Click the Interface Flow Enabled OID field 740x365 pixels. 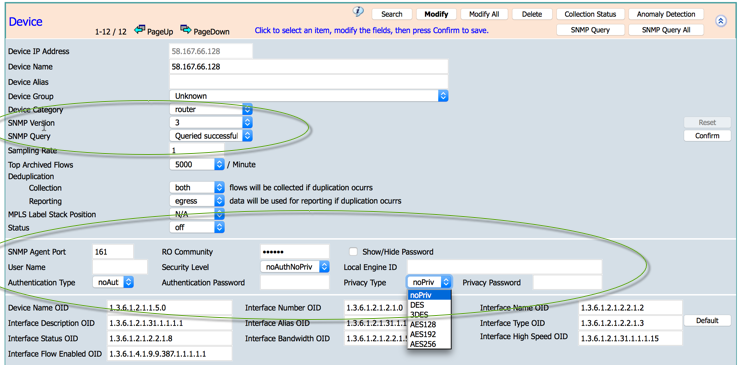click(x=170, y=354)
